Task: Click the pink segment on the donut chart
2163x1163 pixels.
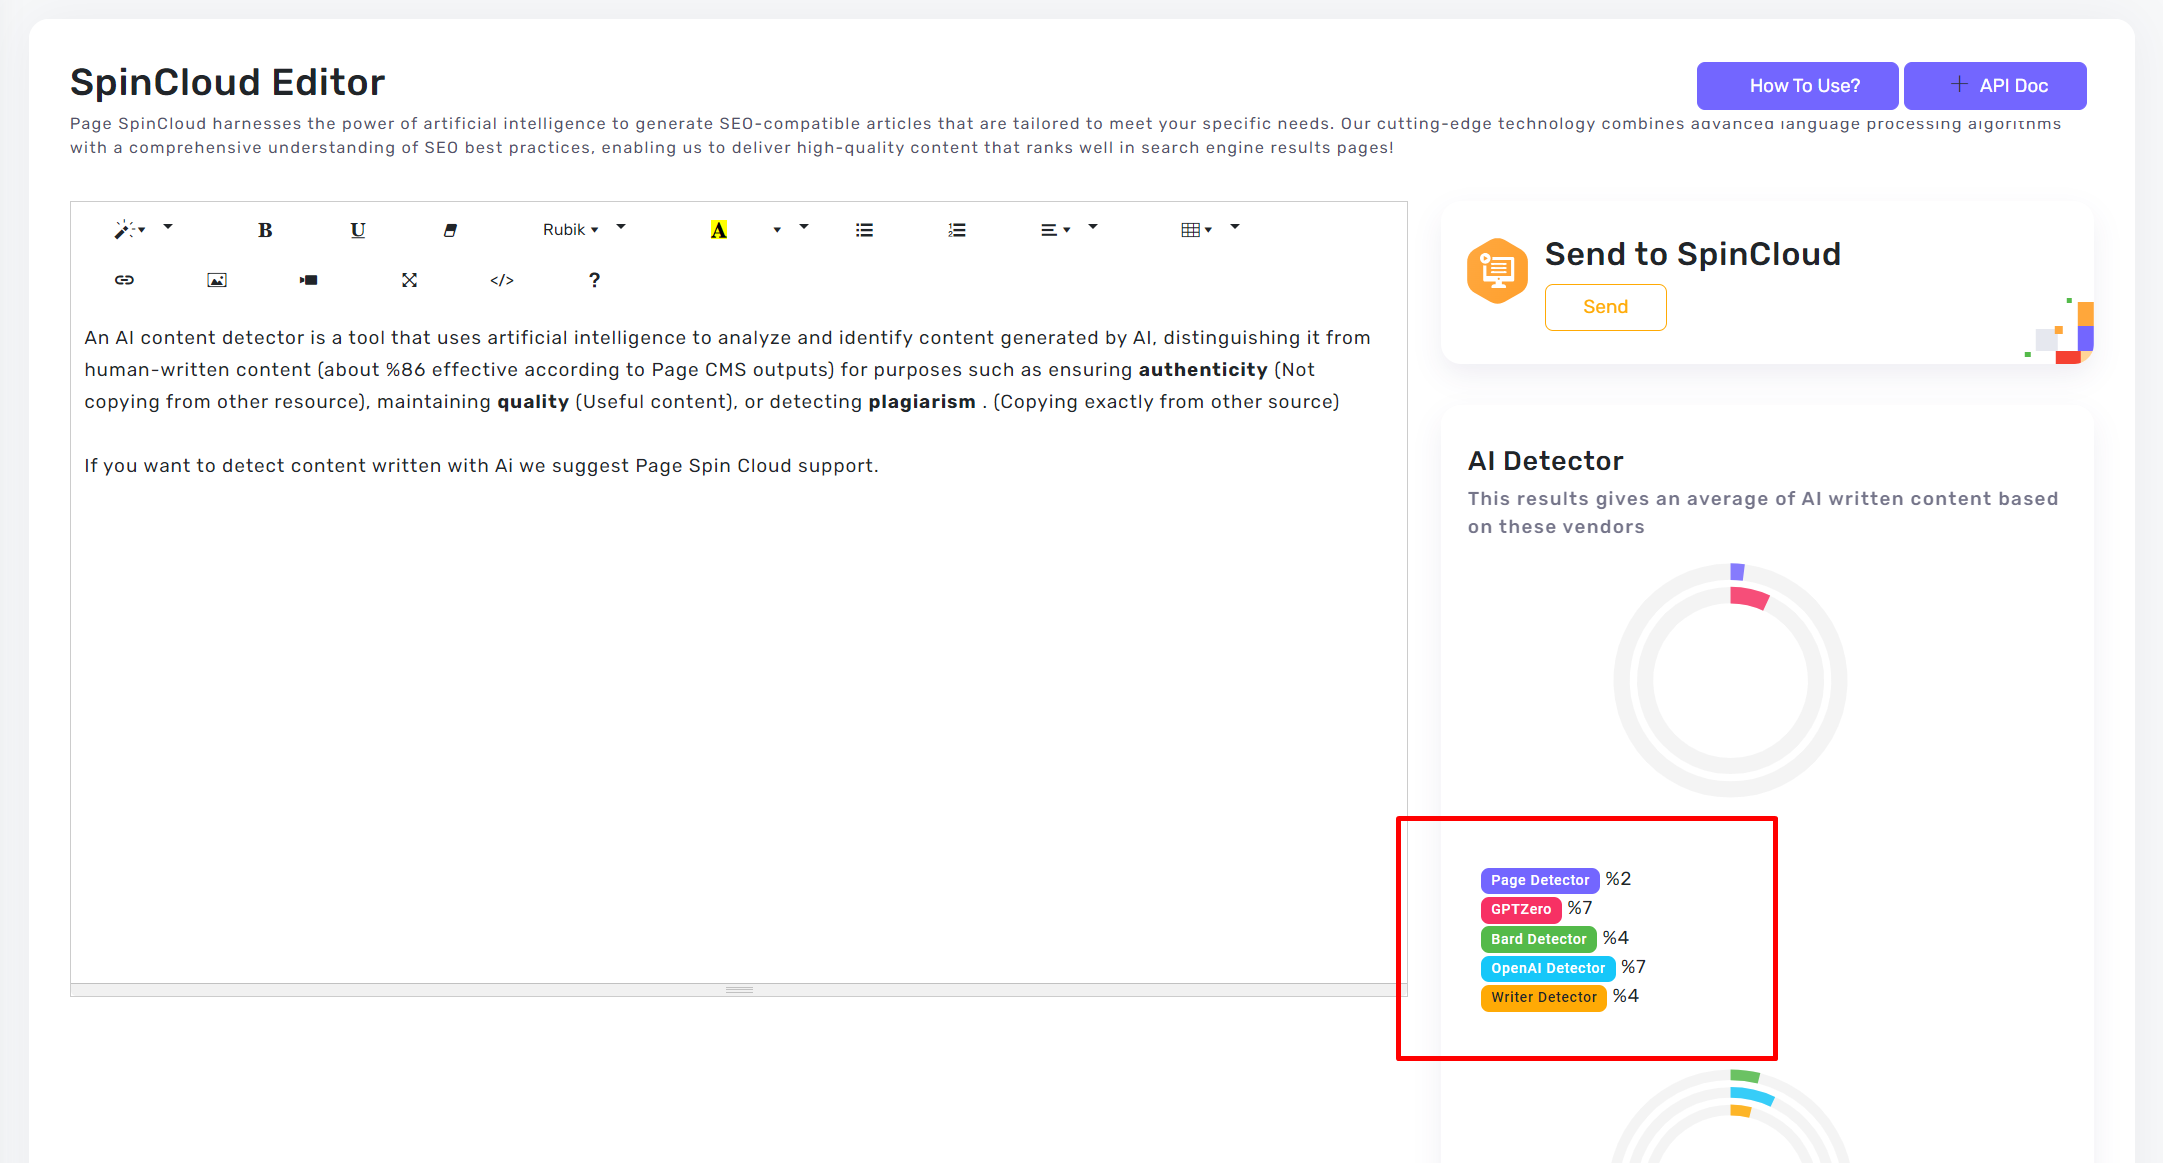Action: pos(1749,598)
